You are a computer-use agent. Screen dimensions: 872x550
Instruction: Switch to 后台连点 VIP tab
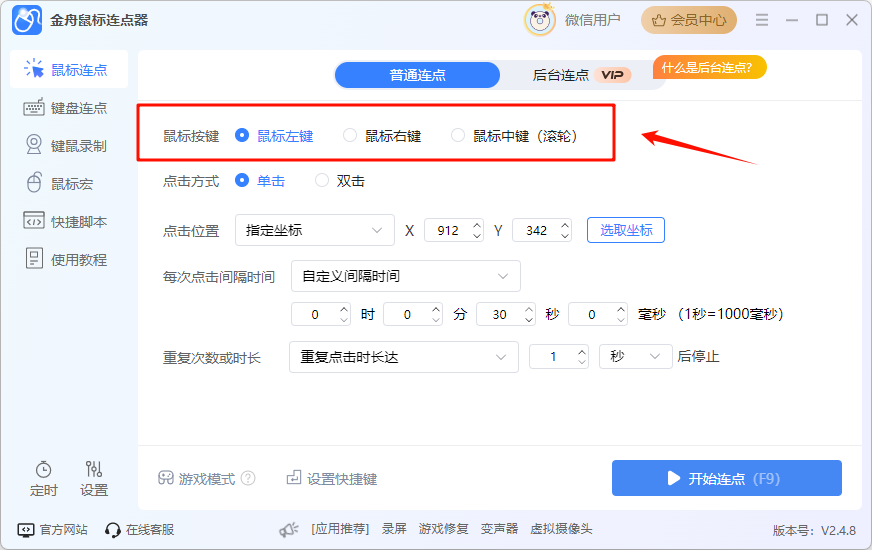point(581,75)
